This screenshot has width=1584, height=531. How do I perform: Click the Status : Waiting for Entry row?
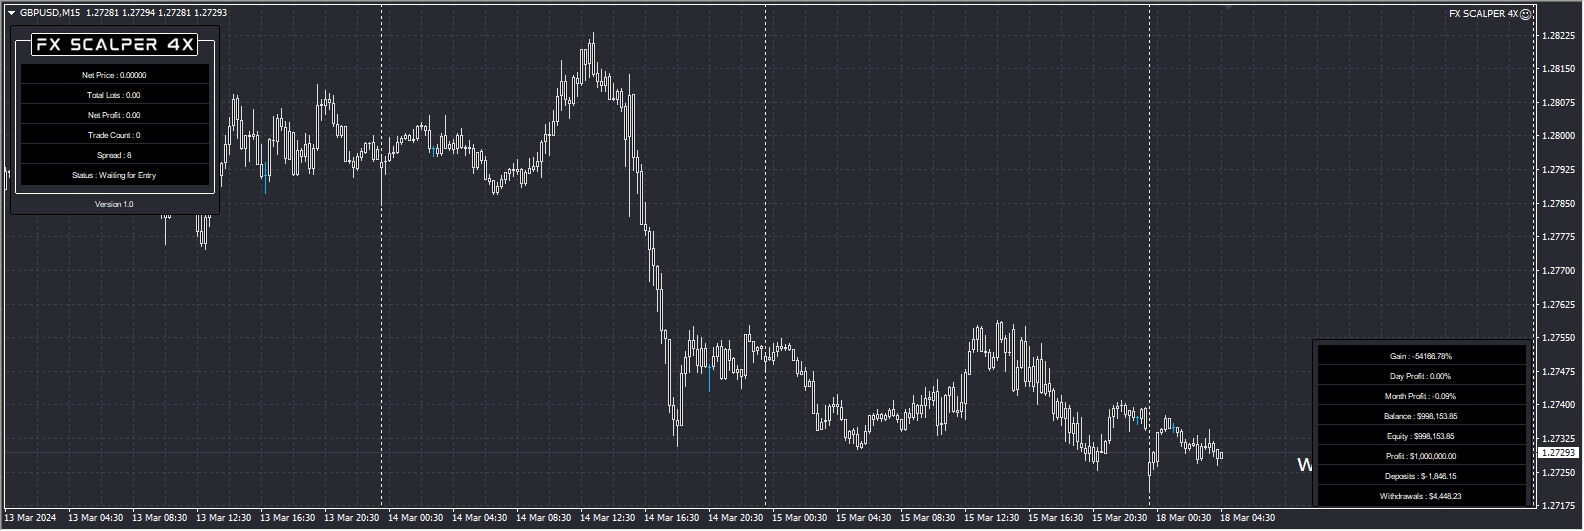point(115,175)
